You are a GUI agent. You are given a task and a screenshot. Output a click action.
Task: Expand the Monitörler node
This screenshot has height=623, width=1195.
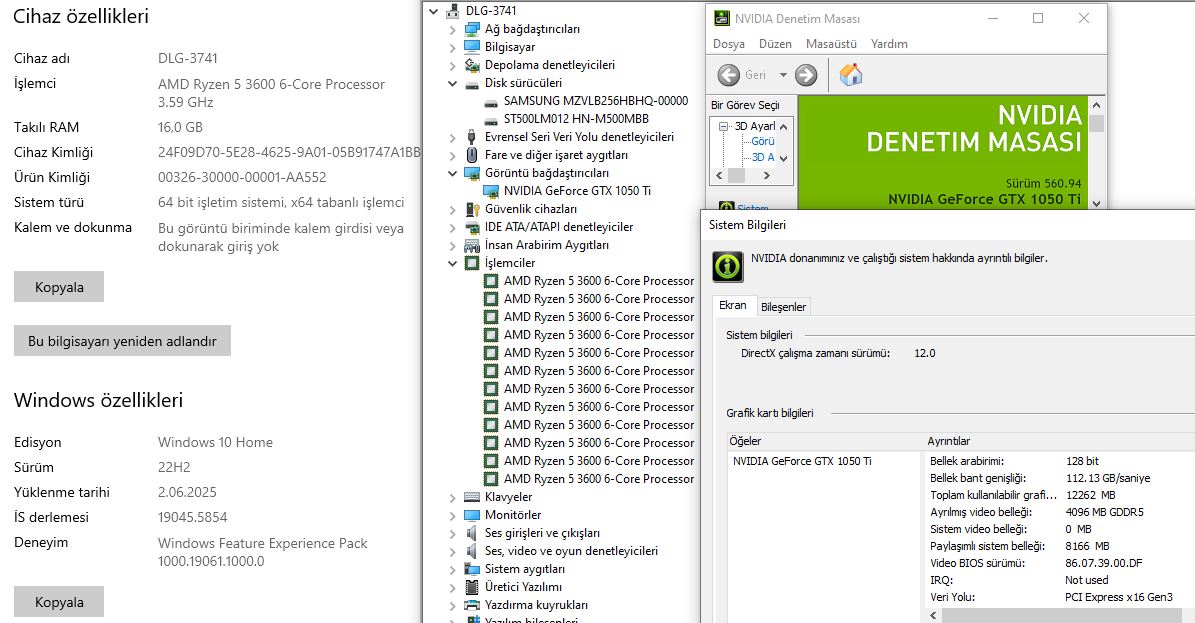tap(453, 515)
